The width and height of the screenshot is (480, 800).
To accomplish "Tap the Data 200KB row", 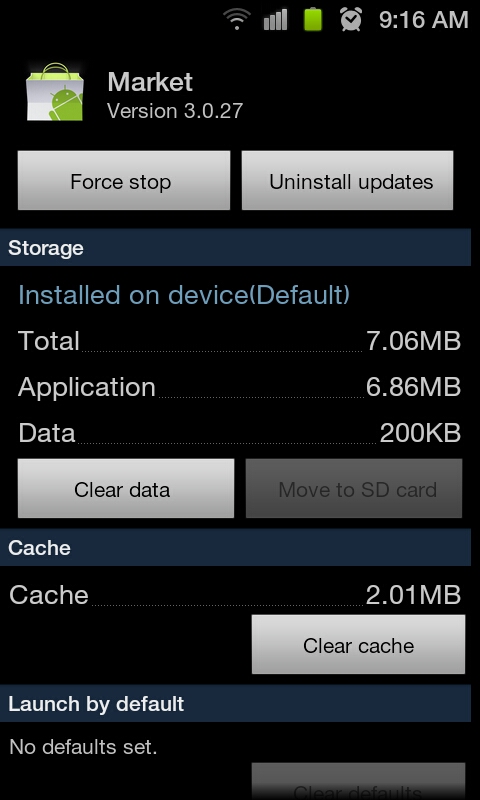I will [239, 433].
